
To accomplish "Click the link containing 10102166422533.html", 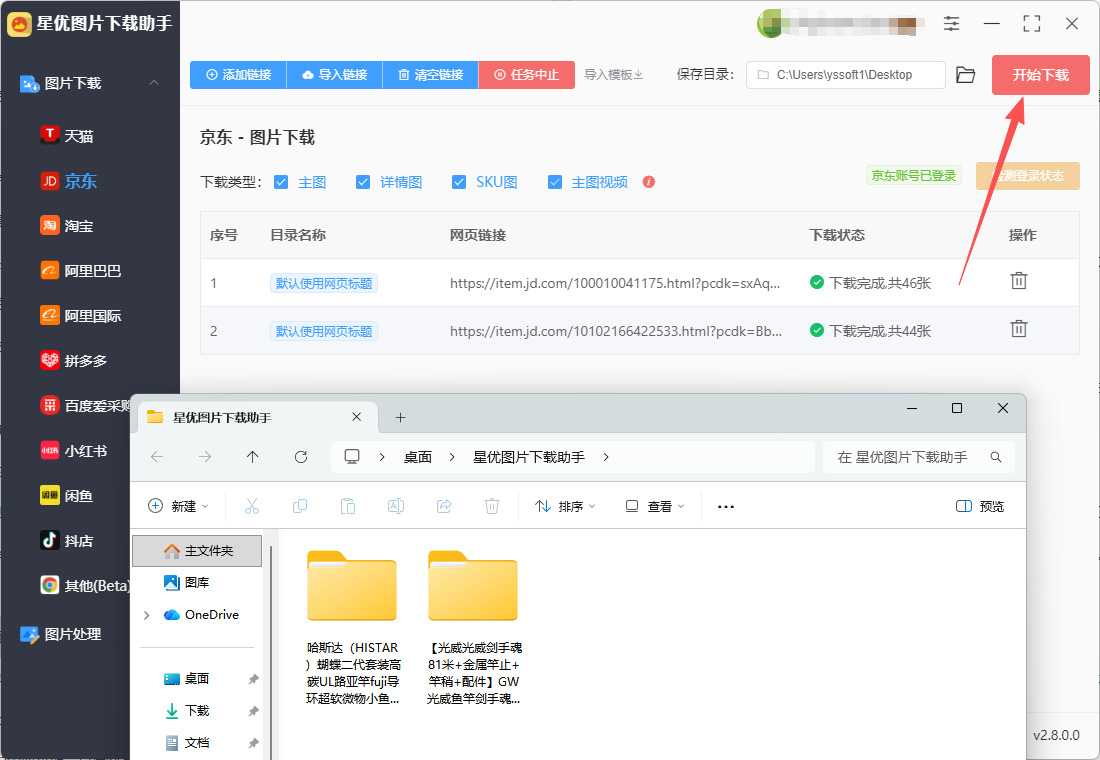I will coord(616,331).
